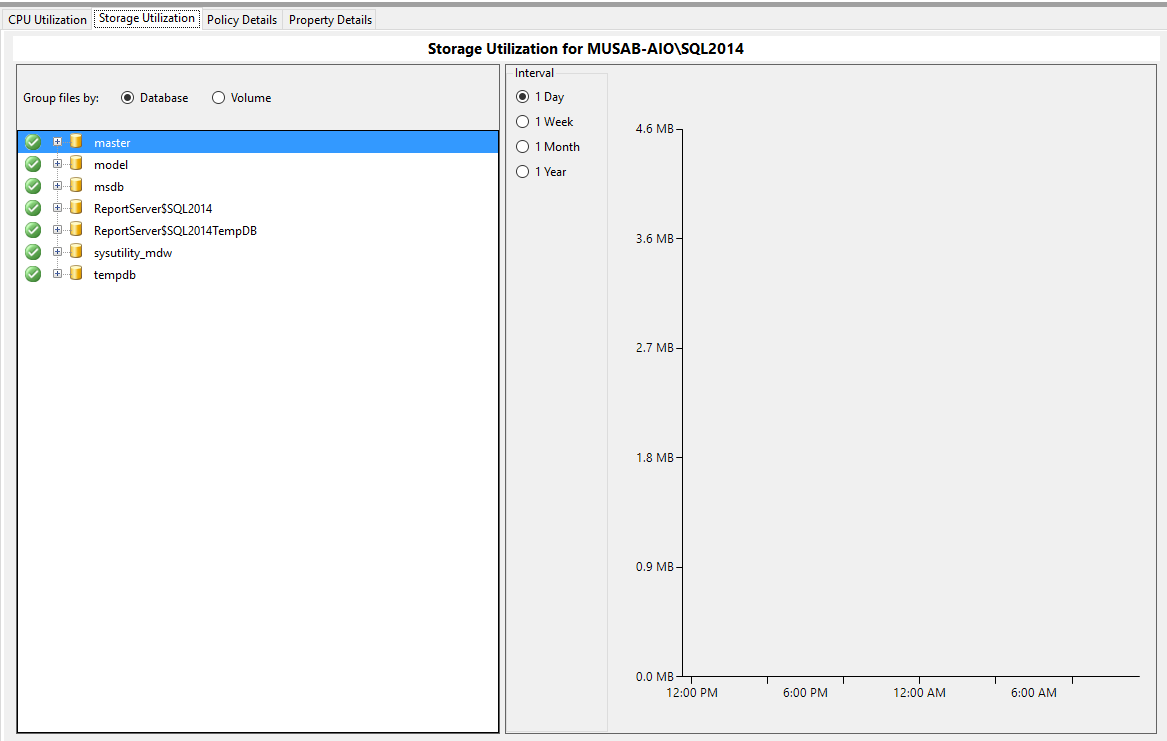1167x741 pixels.
Task: Open the Storage Utilization tab
Action: pos(147,19)
